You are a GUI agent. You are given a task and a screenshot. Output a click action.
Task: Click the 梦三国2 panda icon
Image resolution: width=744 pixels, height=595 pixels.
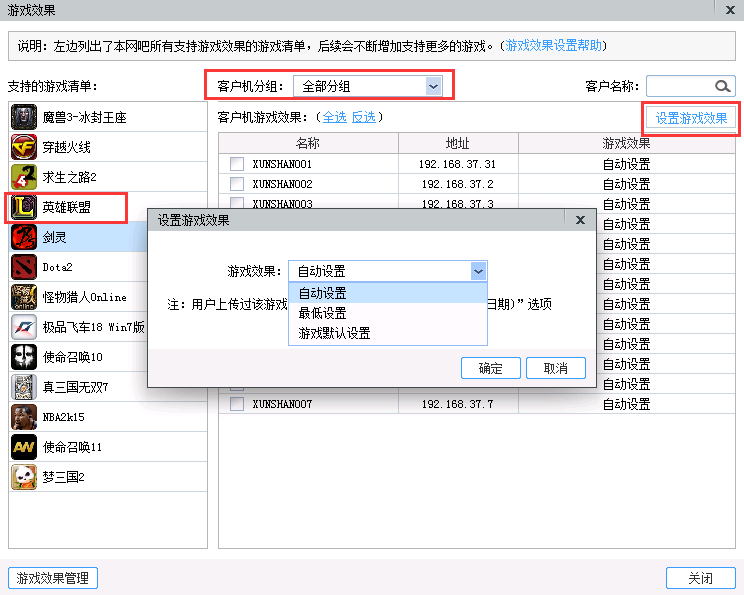pyautogui.click(x=24, y=477)
